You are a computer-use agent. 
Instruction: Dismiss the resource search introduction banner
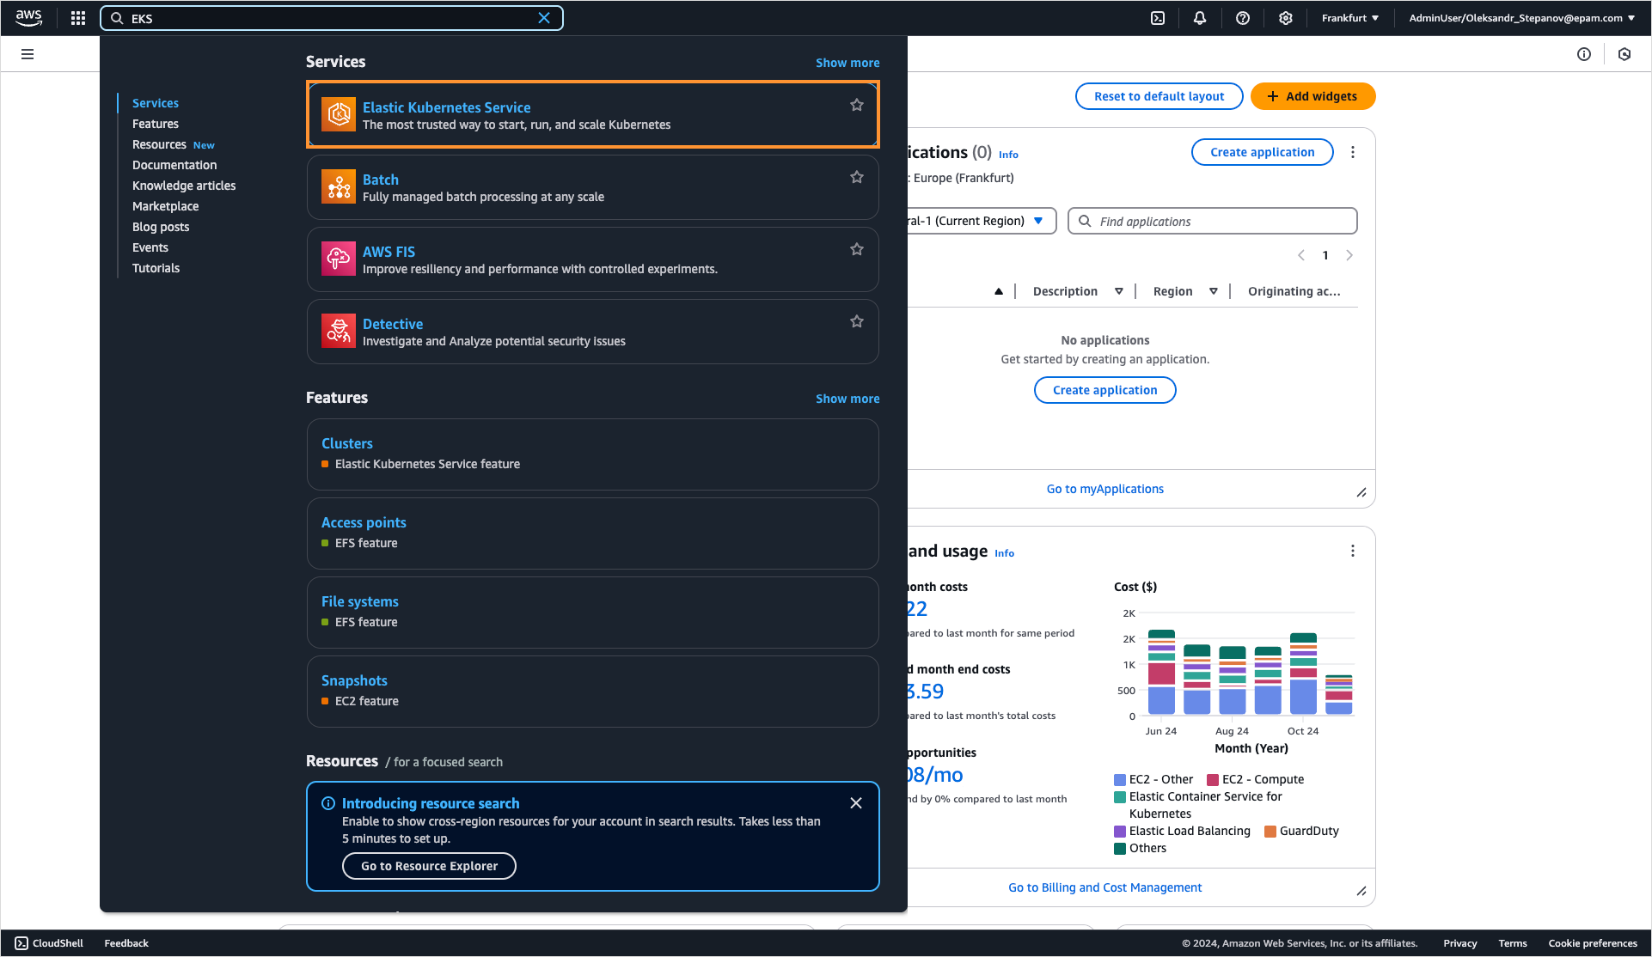point(855,803)
